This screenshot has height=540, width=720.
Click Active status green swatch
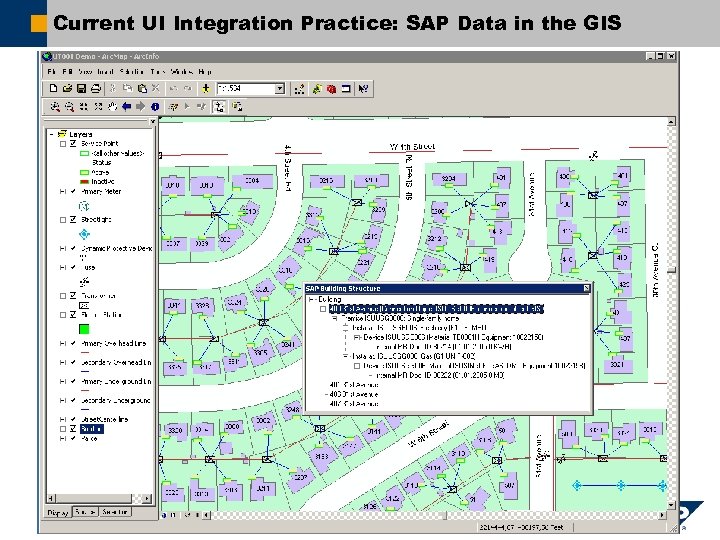click(x=84, y=173)
